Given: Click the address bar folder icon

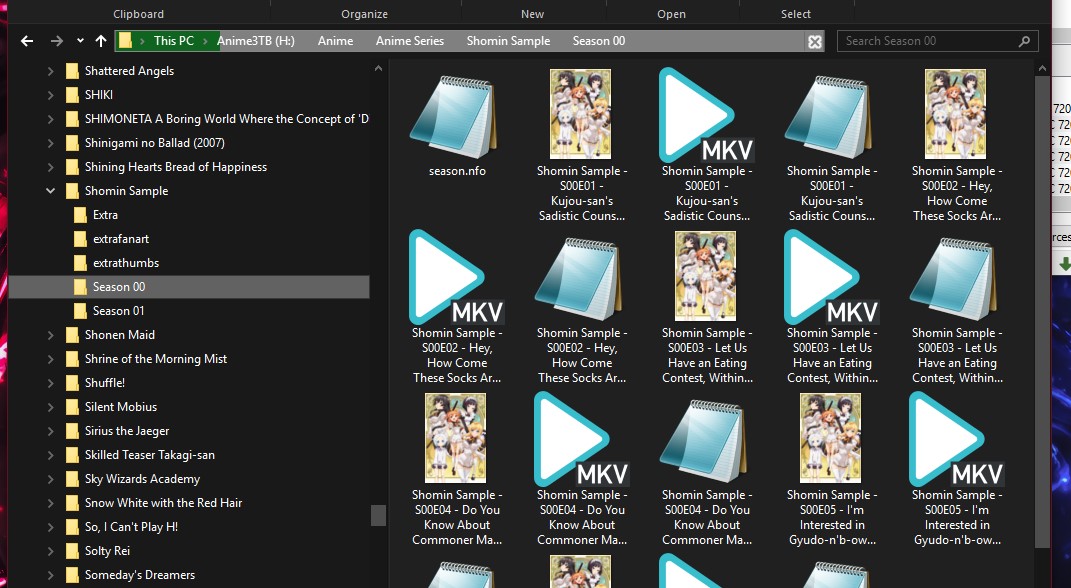Looking at the screenshot, I should click(x=125, y=41).
